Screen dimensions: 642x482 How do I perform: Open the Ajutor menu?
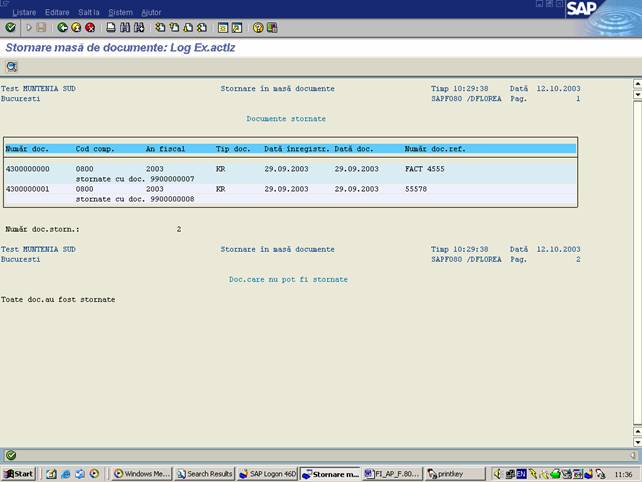tap(151, 12)
